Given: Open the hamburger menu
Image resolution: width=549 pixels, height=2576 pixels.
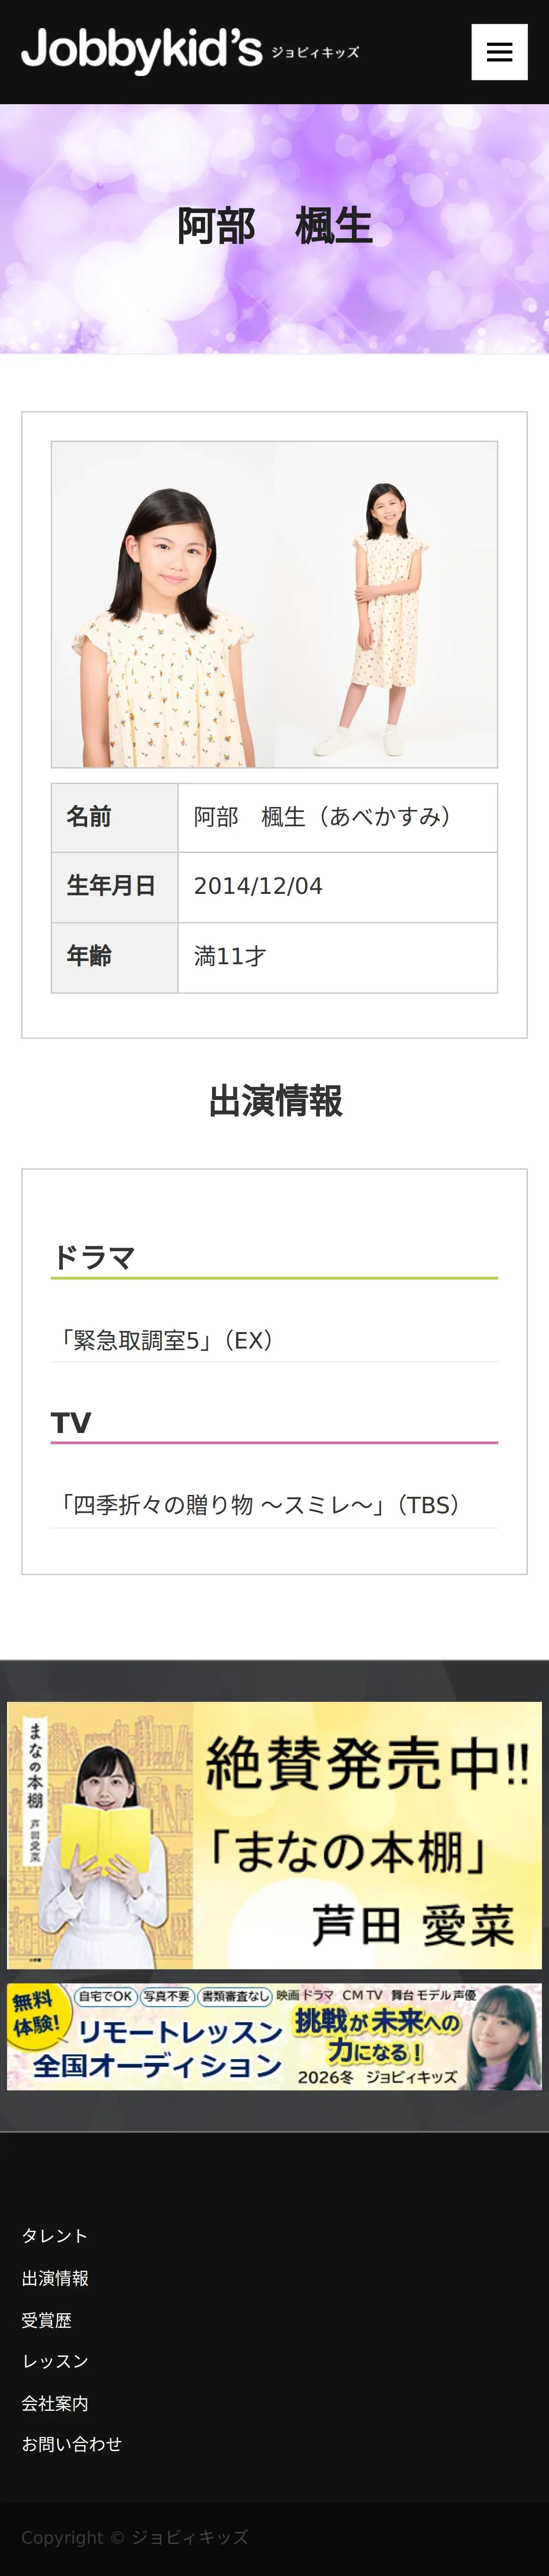Looking at the screenshot, I should pyautogui.click(x=499, y=52).
